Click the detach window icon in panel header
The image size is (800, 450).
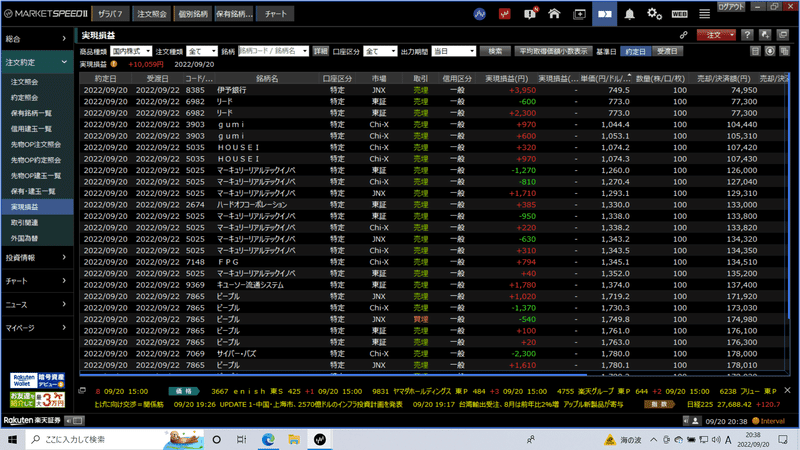[x=783, y=35]
